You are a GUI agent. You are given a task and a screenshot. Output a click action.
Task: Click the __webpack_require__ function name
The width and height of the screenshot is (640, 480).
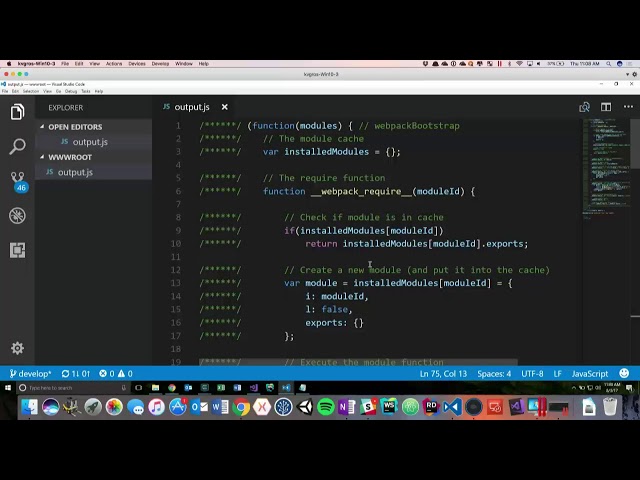pos(361,191)
